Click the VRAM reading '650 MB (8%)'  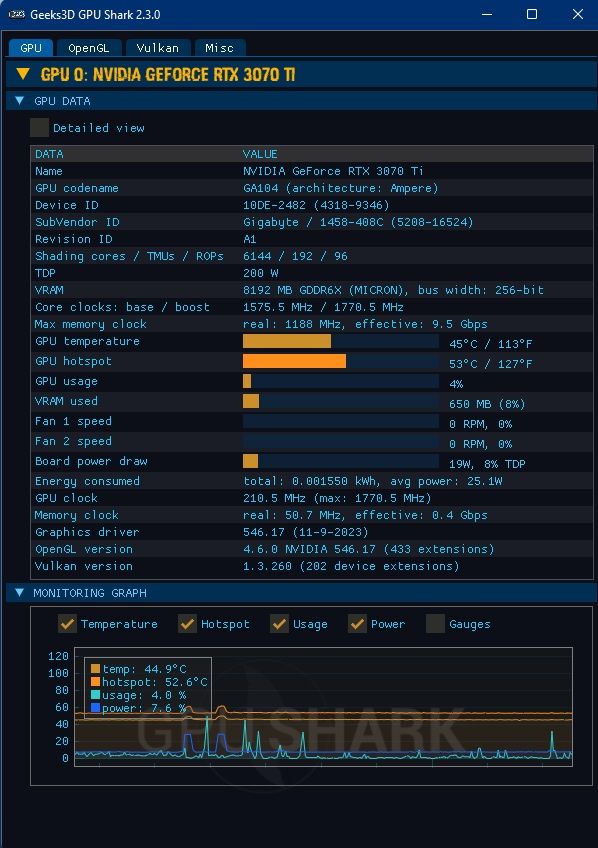click(487, 404)
